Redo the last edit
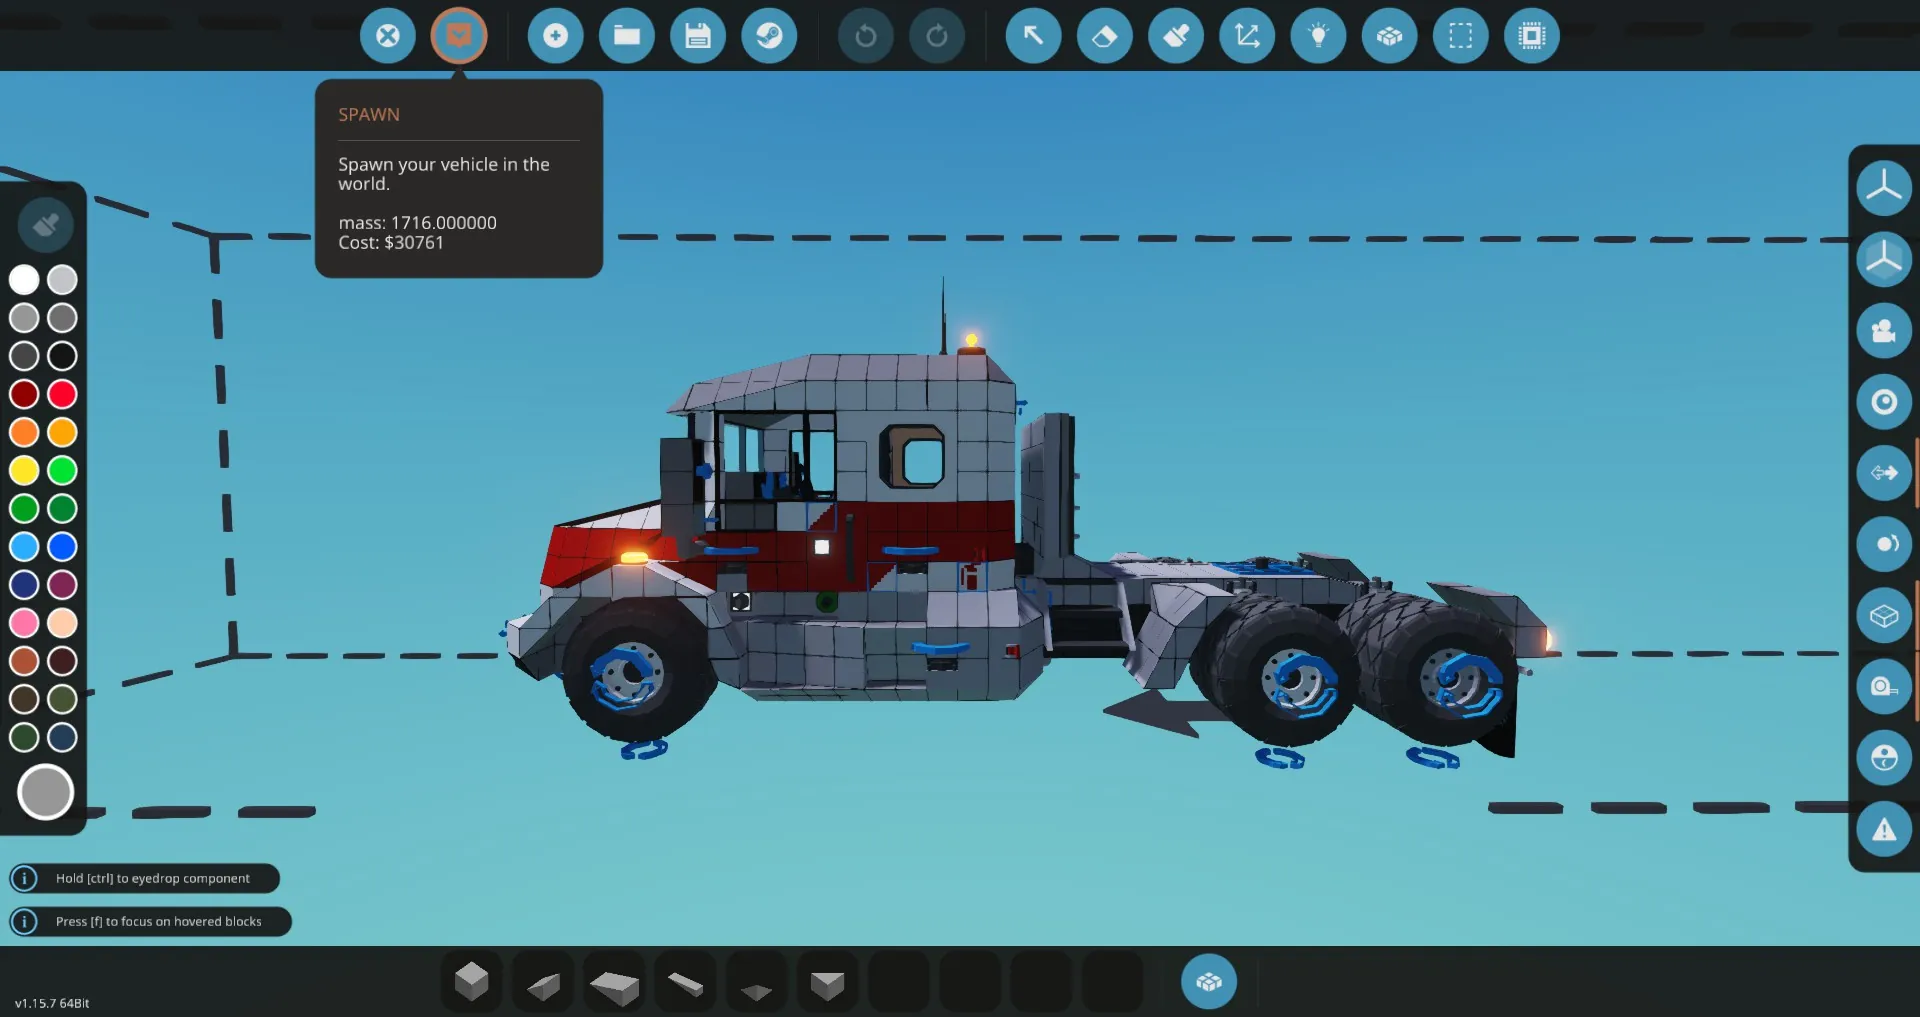The height and width of the screenshot is (1017, 1920). coord(937,36)
